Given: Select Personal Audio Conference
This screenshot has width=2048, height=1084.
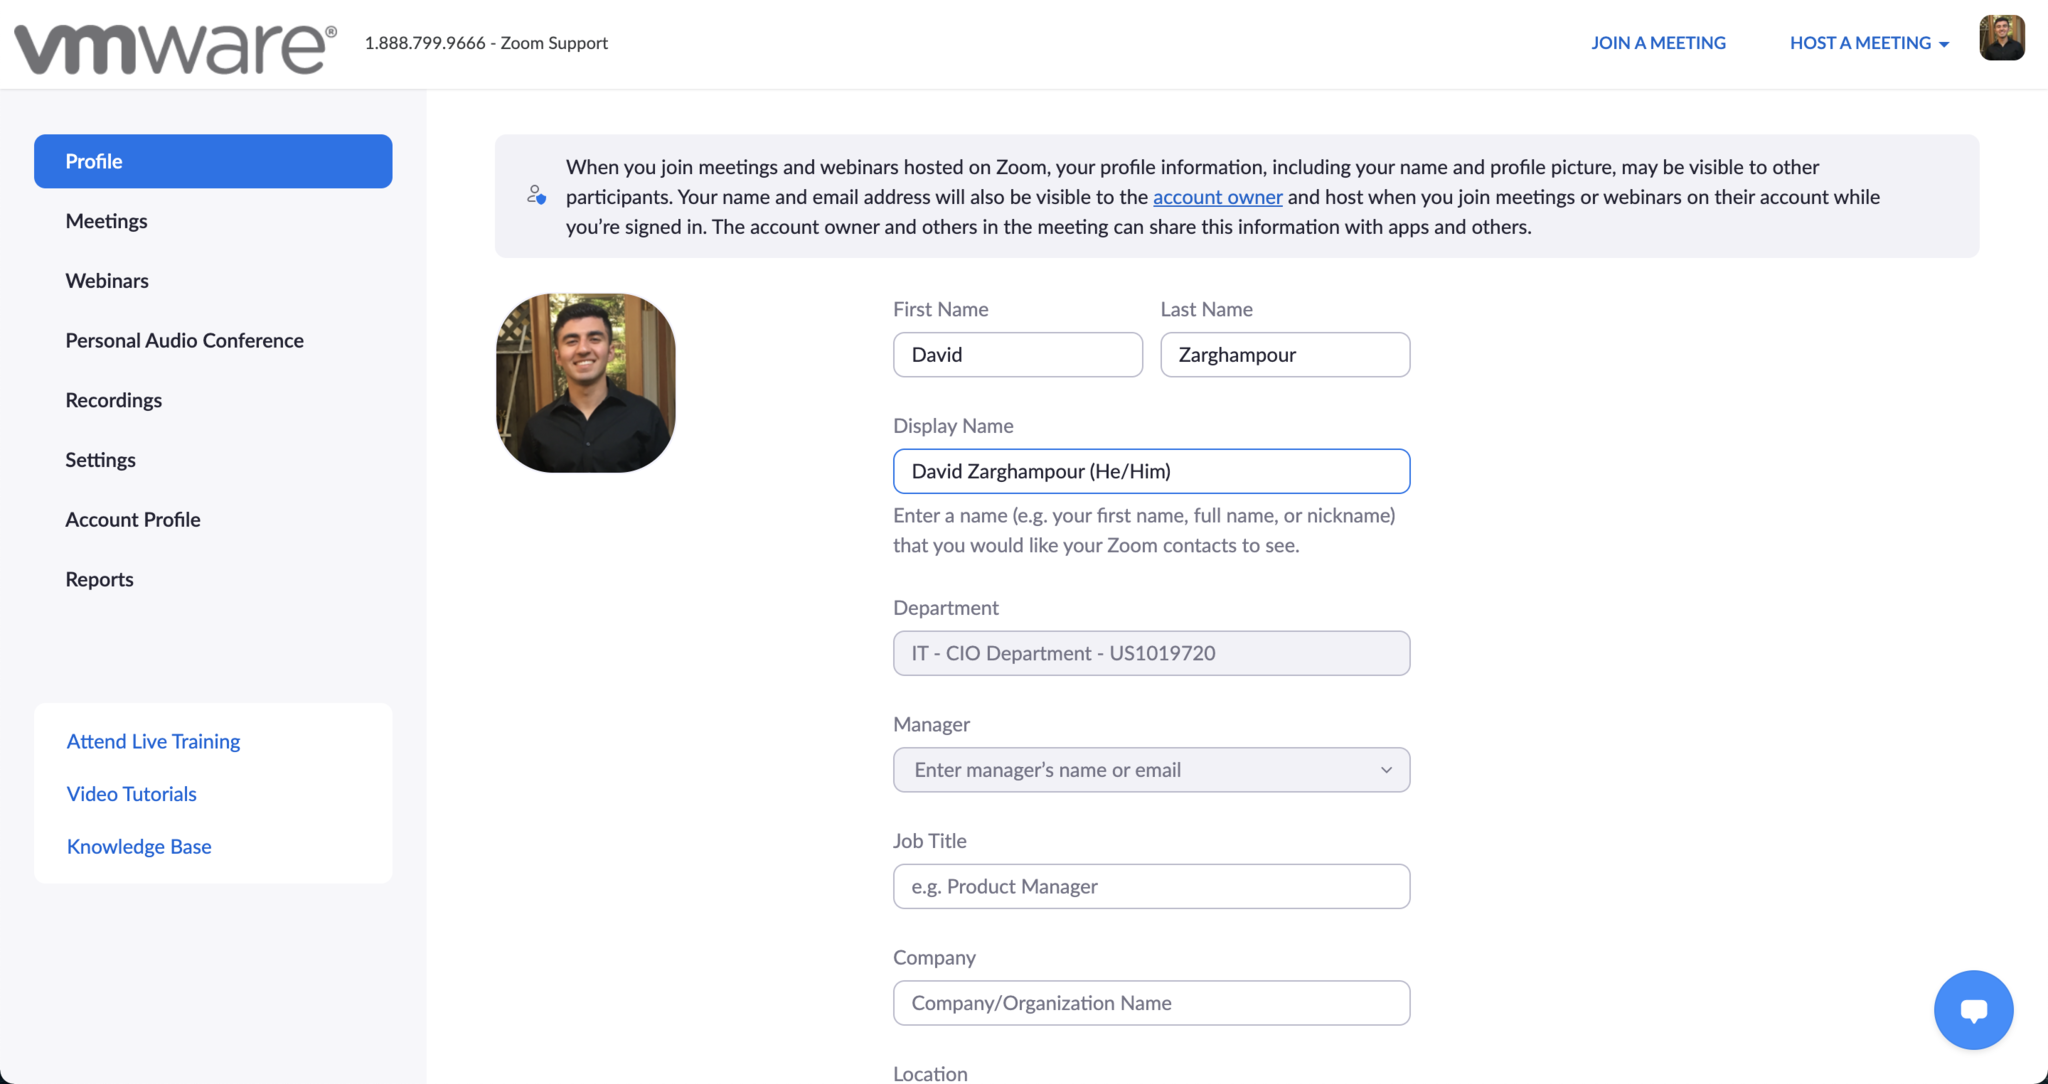Looking at the screenshot, I should [184, 341].
